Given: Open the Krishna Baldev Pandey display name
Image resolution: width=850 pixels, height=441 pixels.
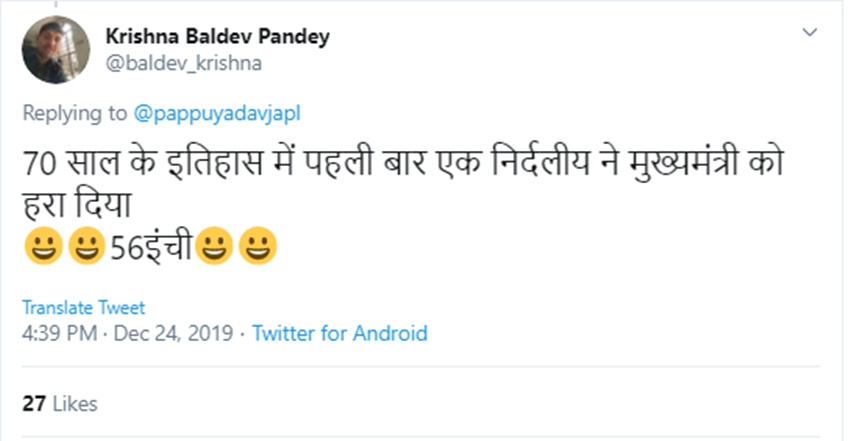Looking at the screenshot, I should tap(217, 38).
